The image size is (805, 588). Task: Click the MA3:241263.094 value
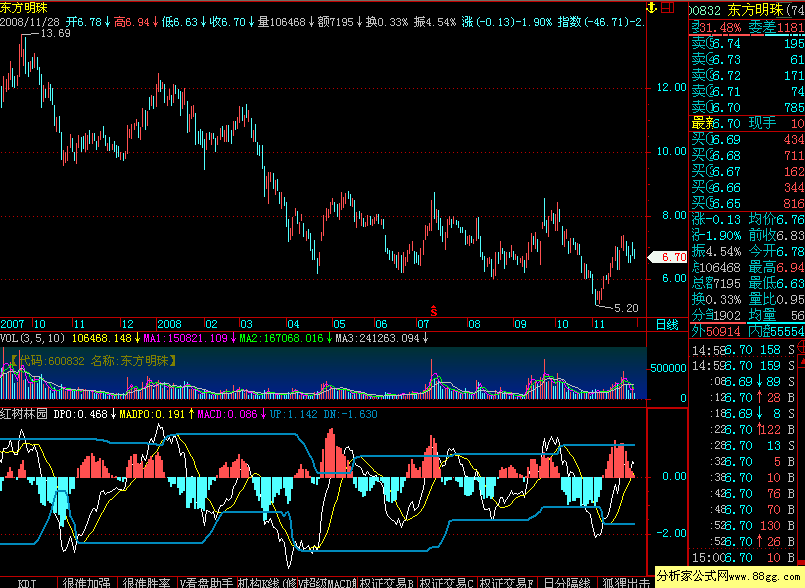[x=377, y=338]
